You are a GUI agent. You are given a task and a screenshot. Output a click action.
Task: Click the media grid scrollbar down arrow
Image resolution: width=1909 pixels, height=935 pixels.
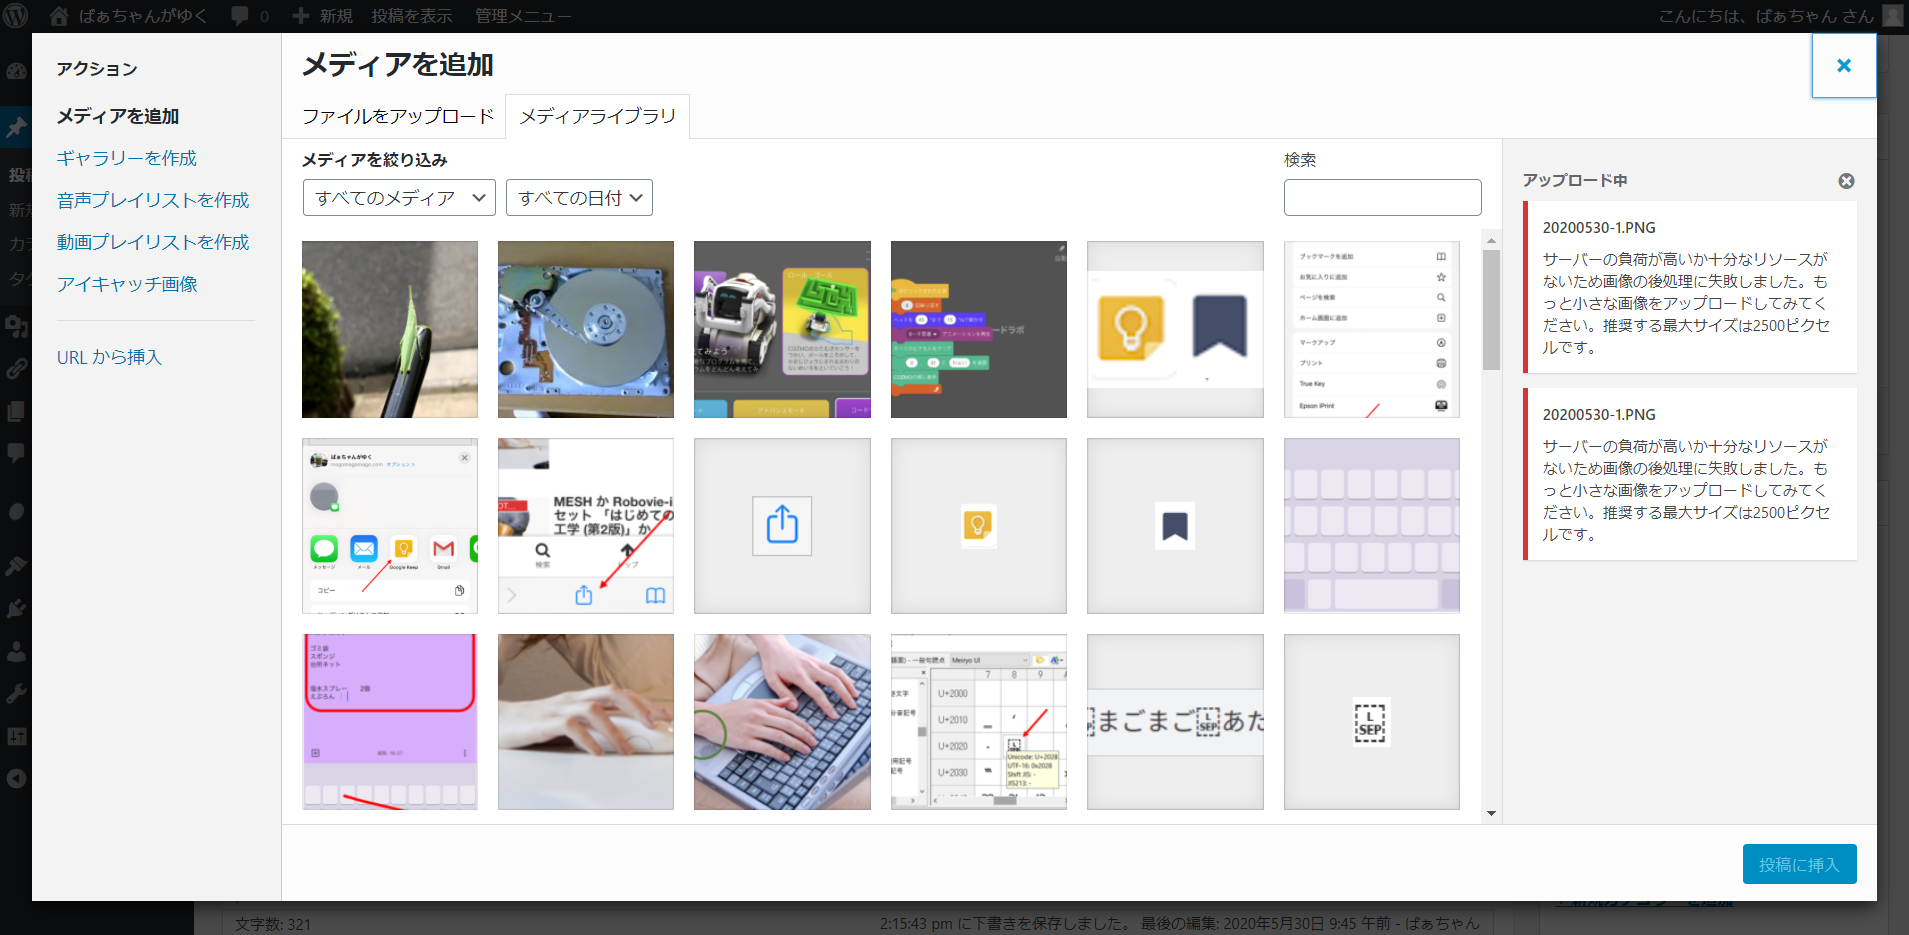1491,814
